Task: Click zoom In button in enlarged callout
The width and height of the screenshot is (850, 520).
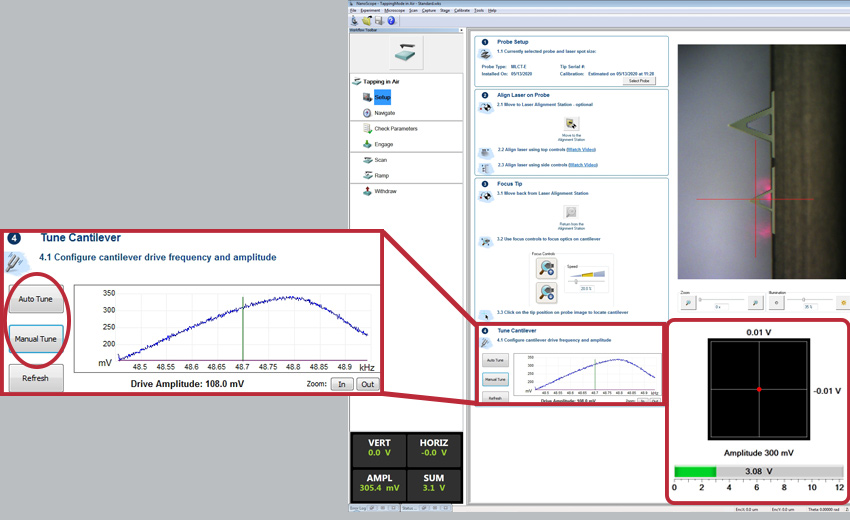Action: tap(342, 384)
